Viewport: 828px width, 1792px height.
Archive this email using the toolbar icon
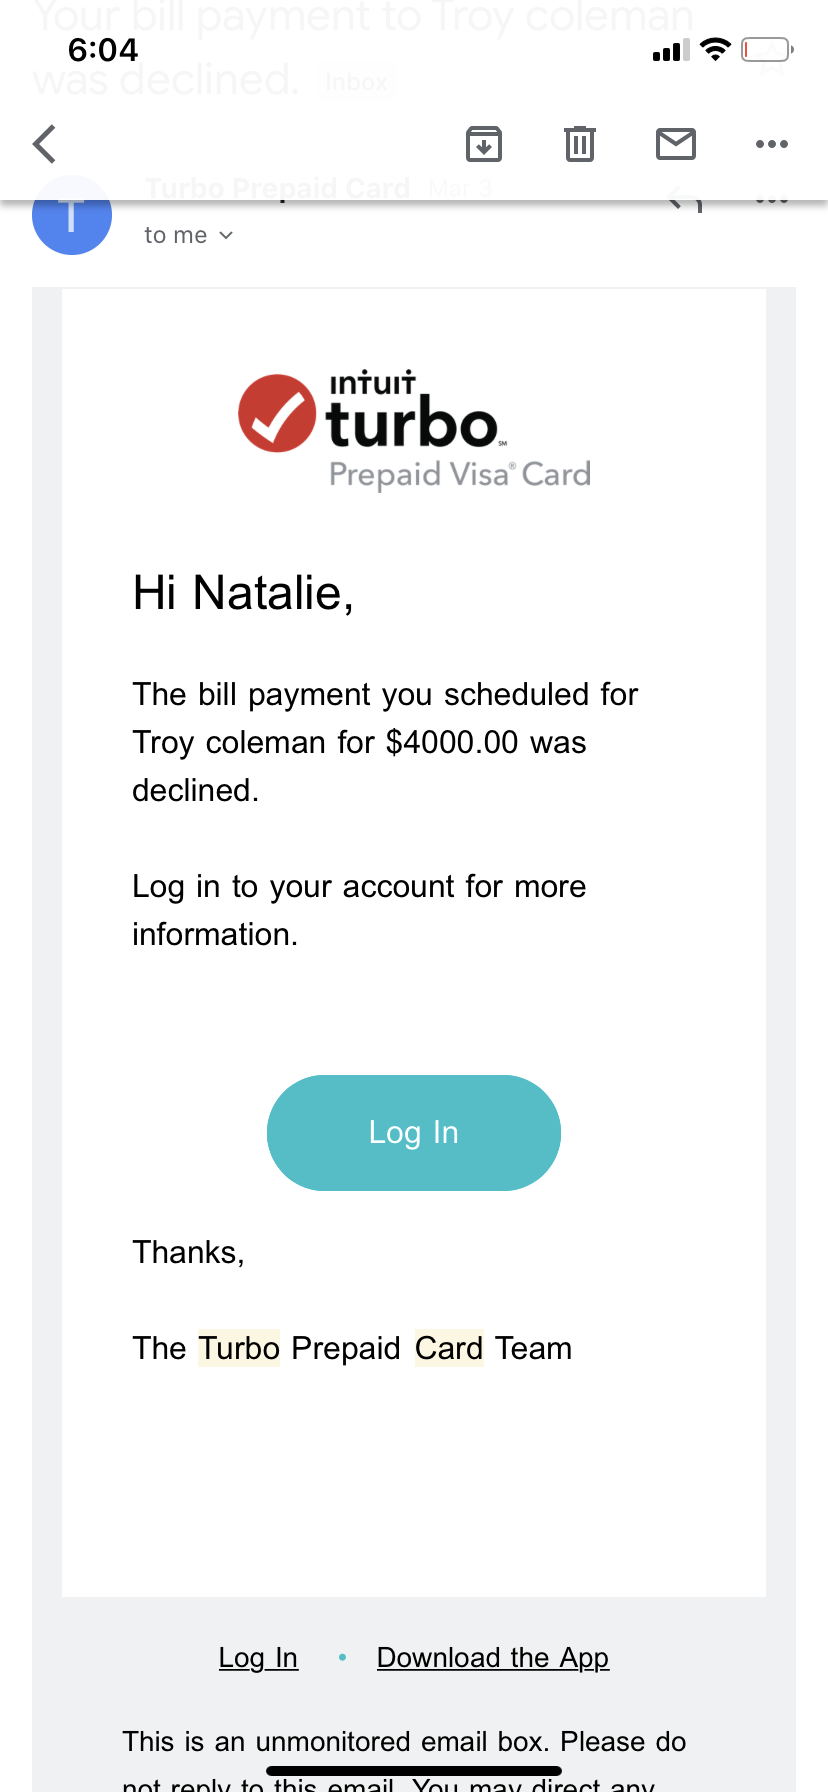484,144
